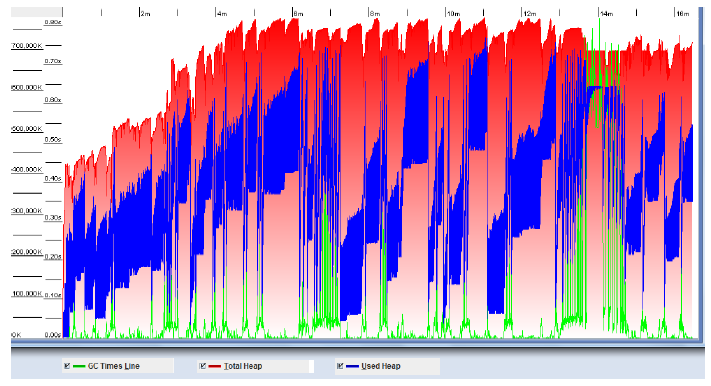711x386 pixels.
Task: Click the blue Used Heap legend swatch
Action: pyautogui.click(x=352, y=366)
